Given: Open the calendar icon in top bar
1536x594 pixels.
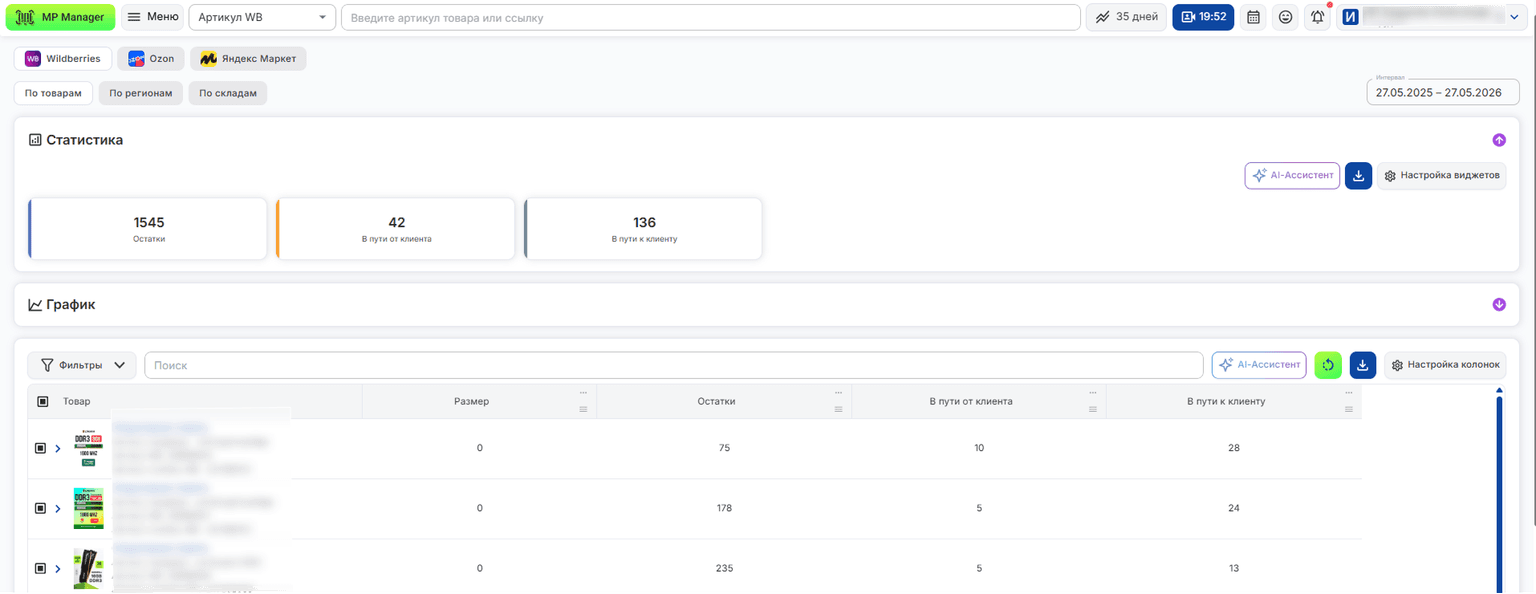Looking at the screenshot, I should [1252, 17].
